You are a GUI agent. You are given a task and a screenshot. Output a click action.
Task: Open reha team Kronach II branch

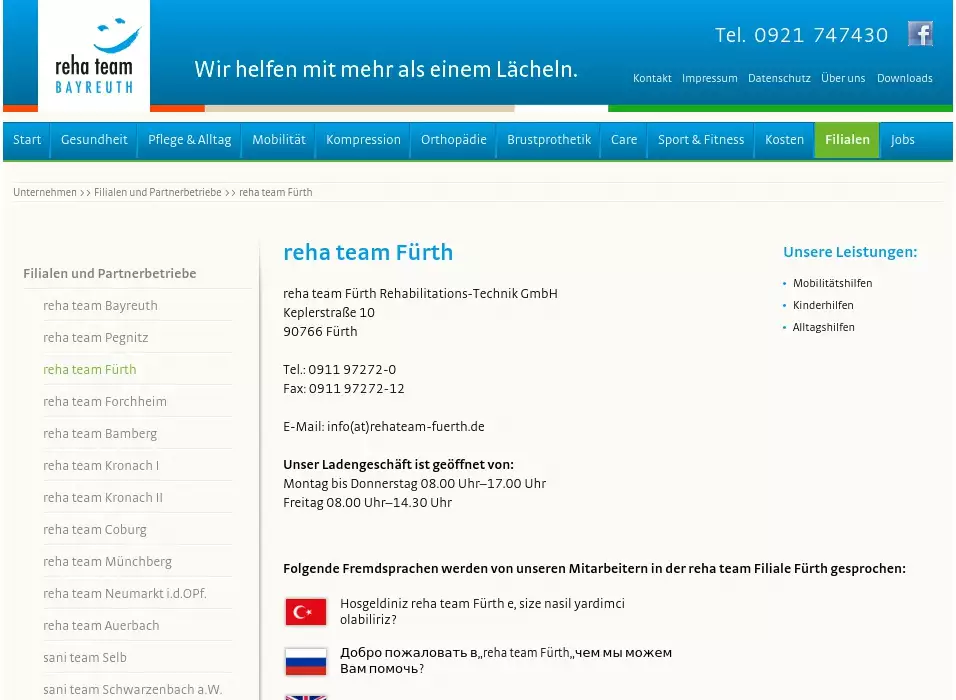pyautogui.click(x=103, y=498)
